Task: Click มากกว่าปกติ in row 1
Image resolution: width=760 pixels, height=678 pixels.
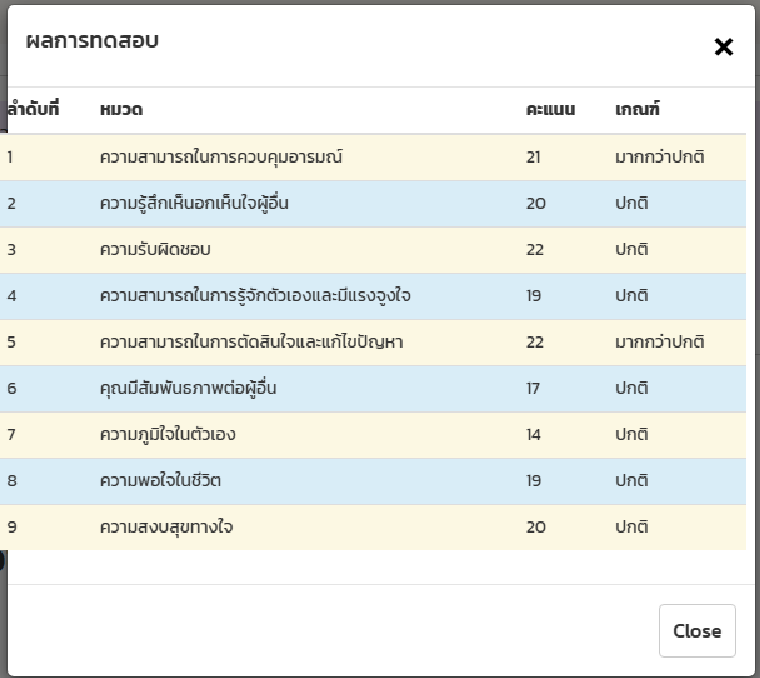Action: pos(660,157)
